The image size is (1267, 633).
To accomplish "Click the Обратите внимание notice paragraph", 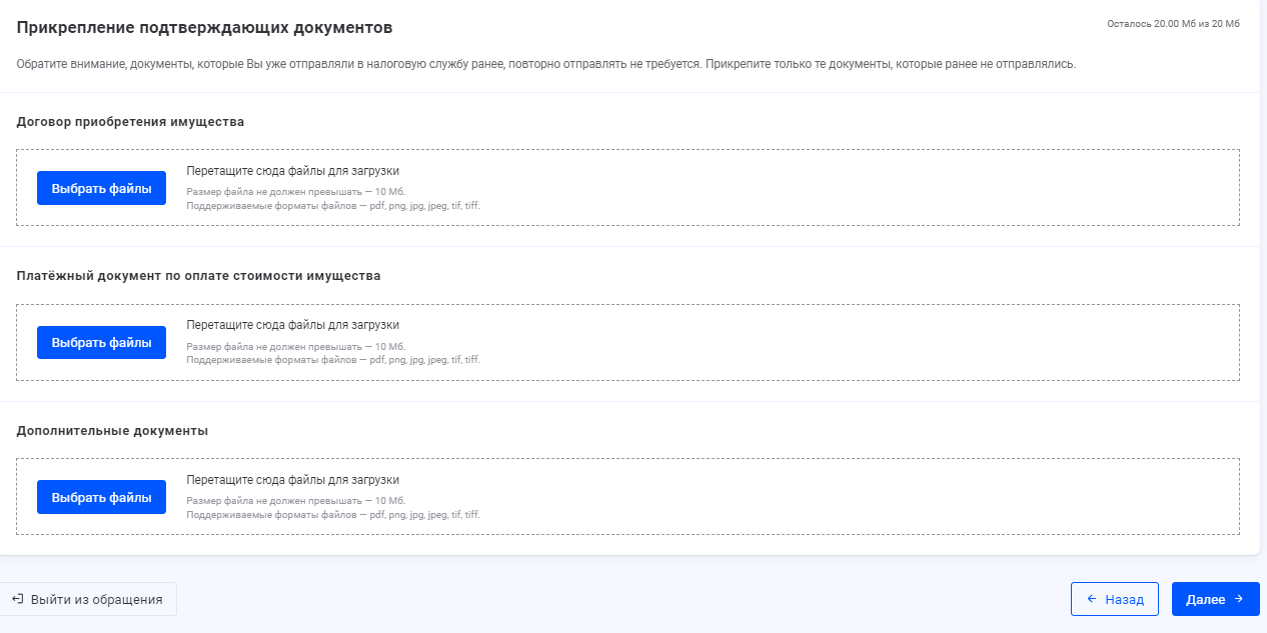I will tap(545, 64).
